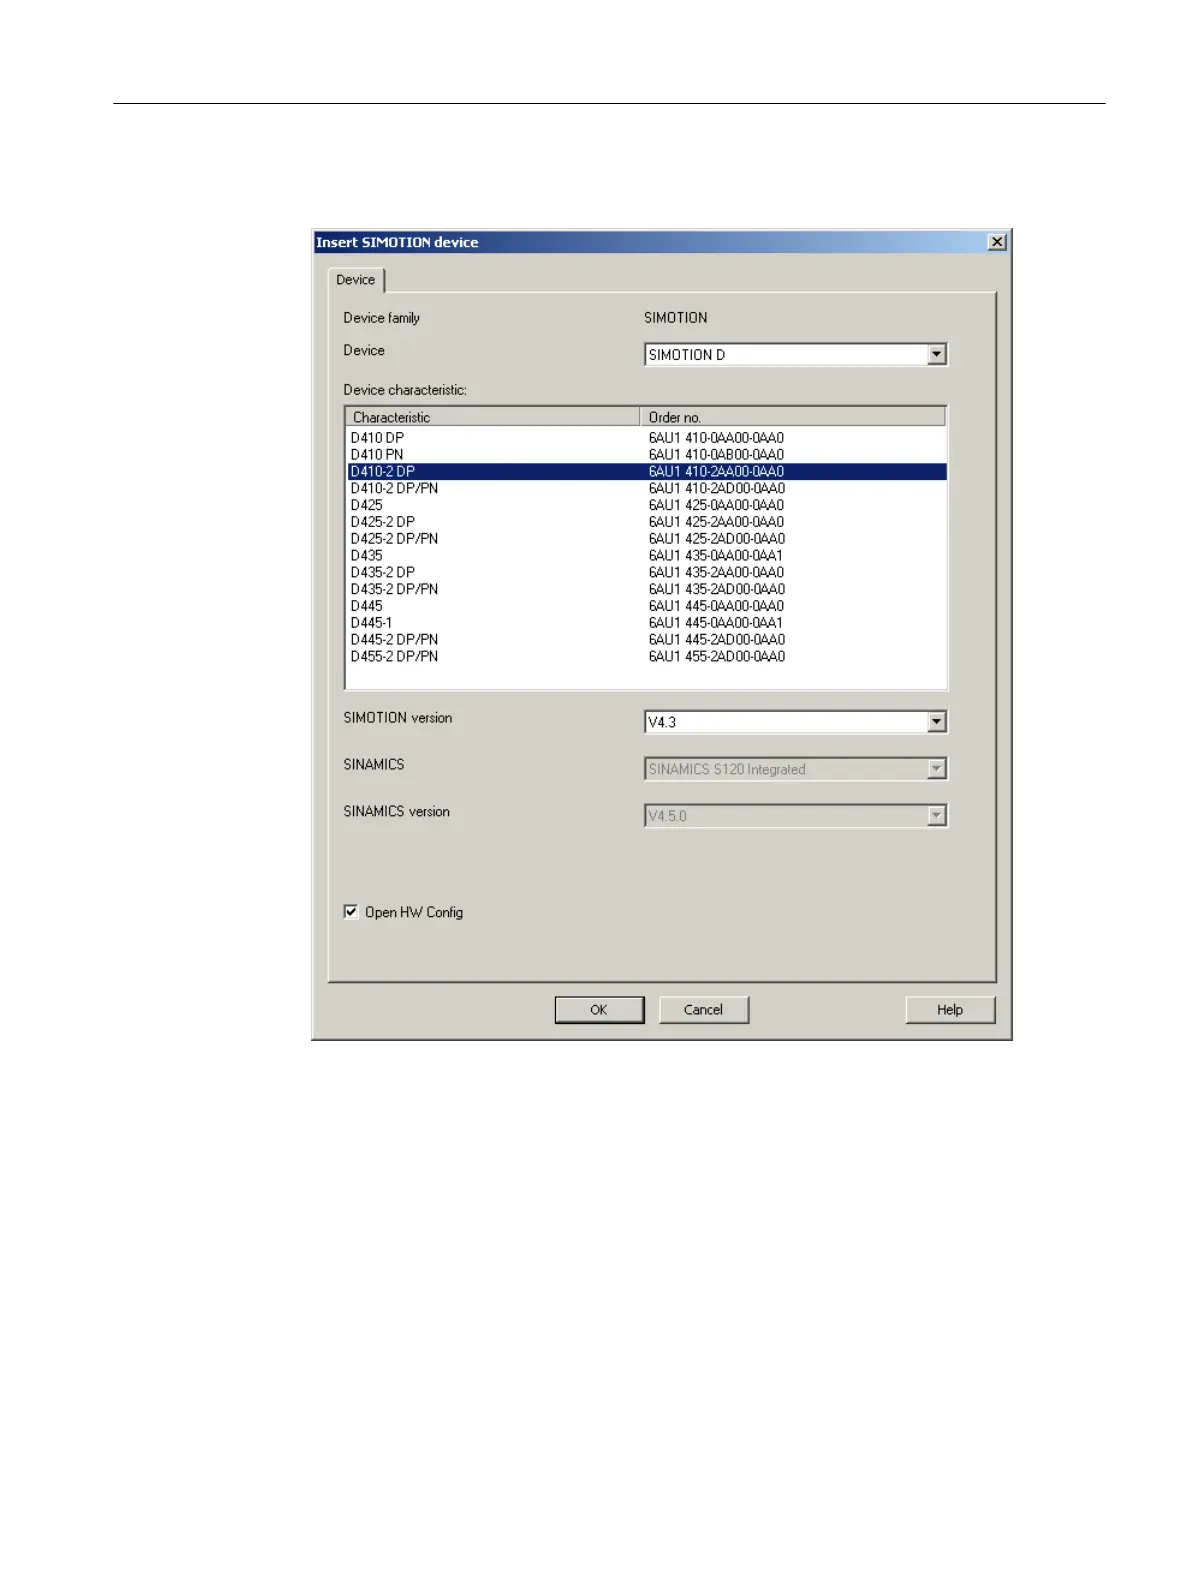This screenshot has width=1191, height=1587.
Task: Click order number 6AU1 445-0AA00-0AA1
Action: click(716, 623)
